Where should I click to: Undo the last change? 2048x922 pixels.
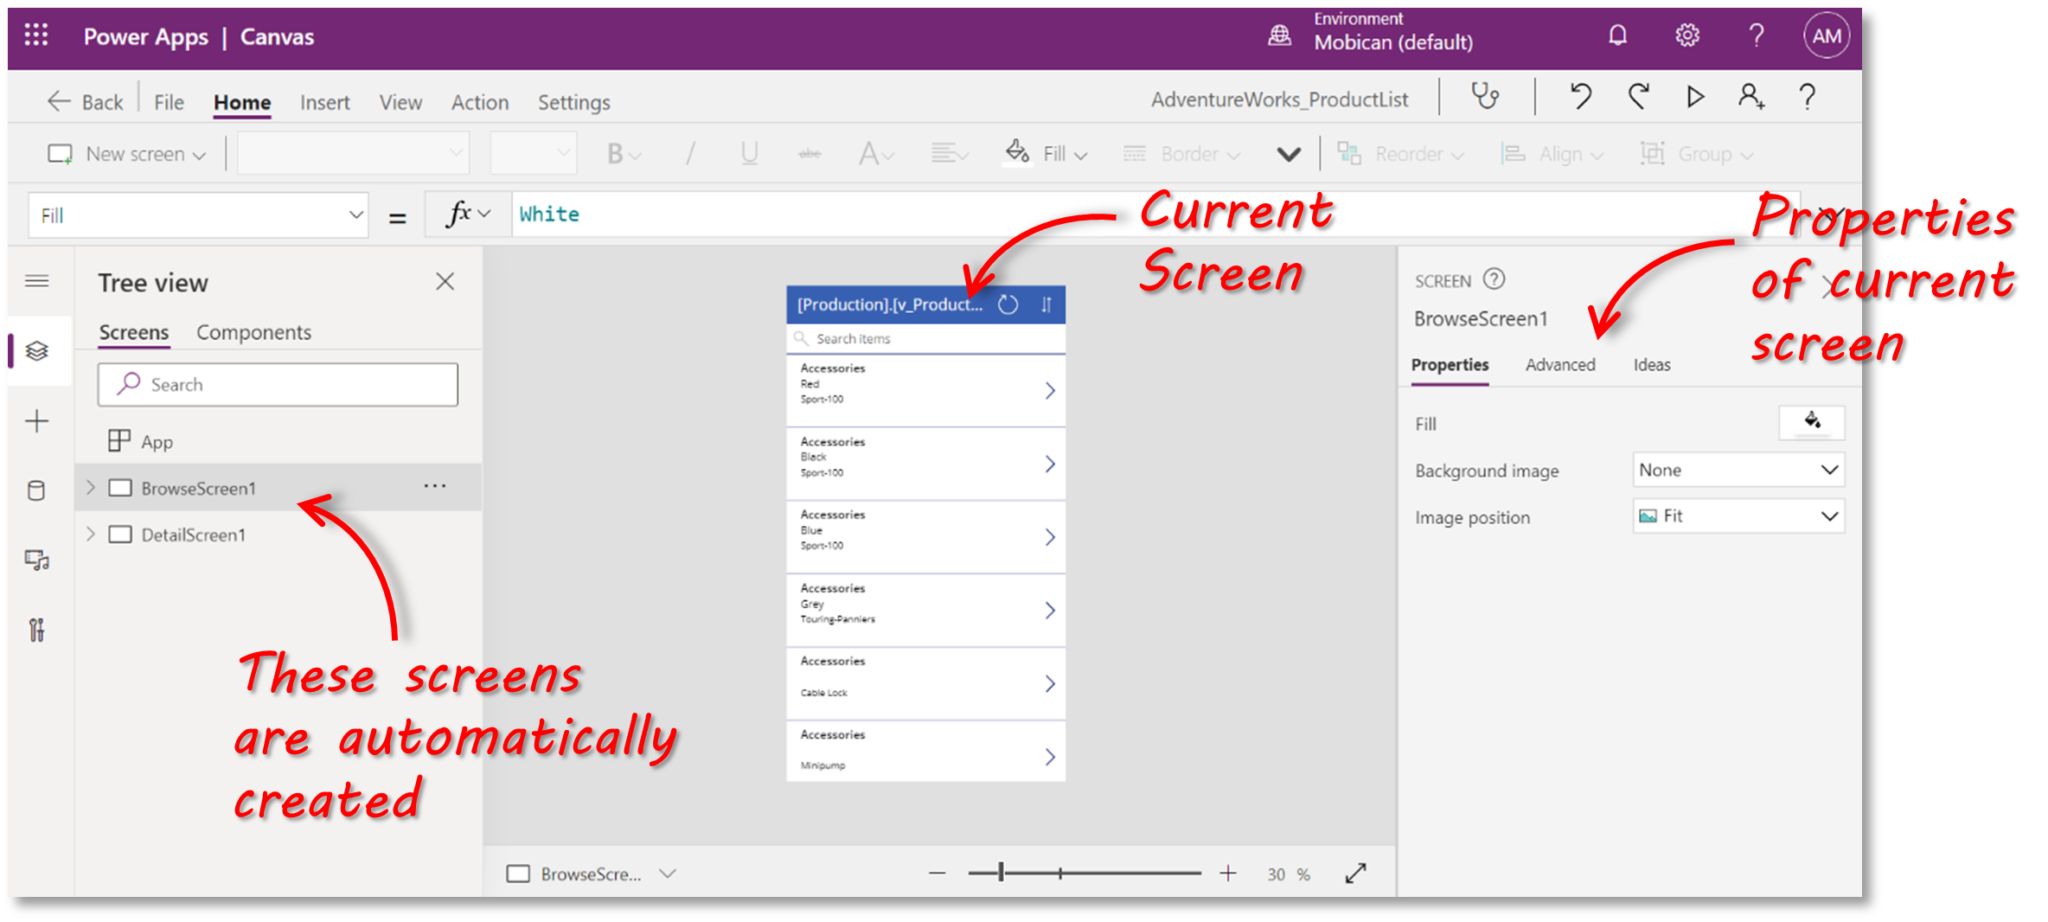[1579, 96]
